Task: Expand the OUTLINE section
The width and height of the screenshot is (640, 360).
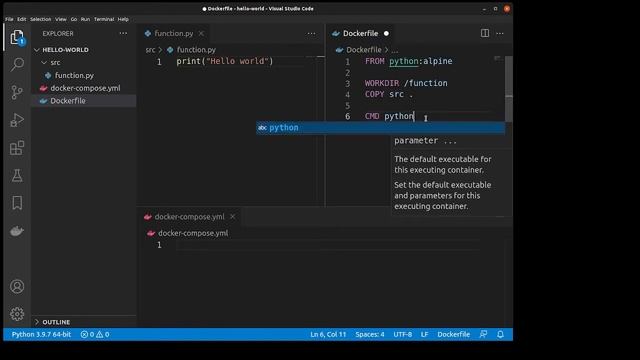Action: coord(37,322)
